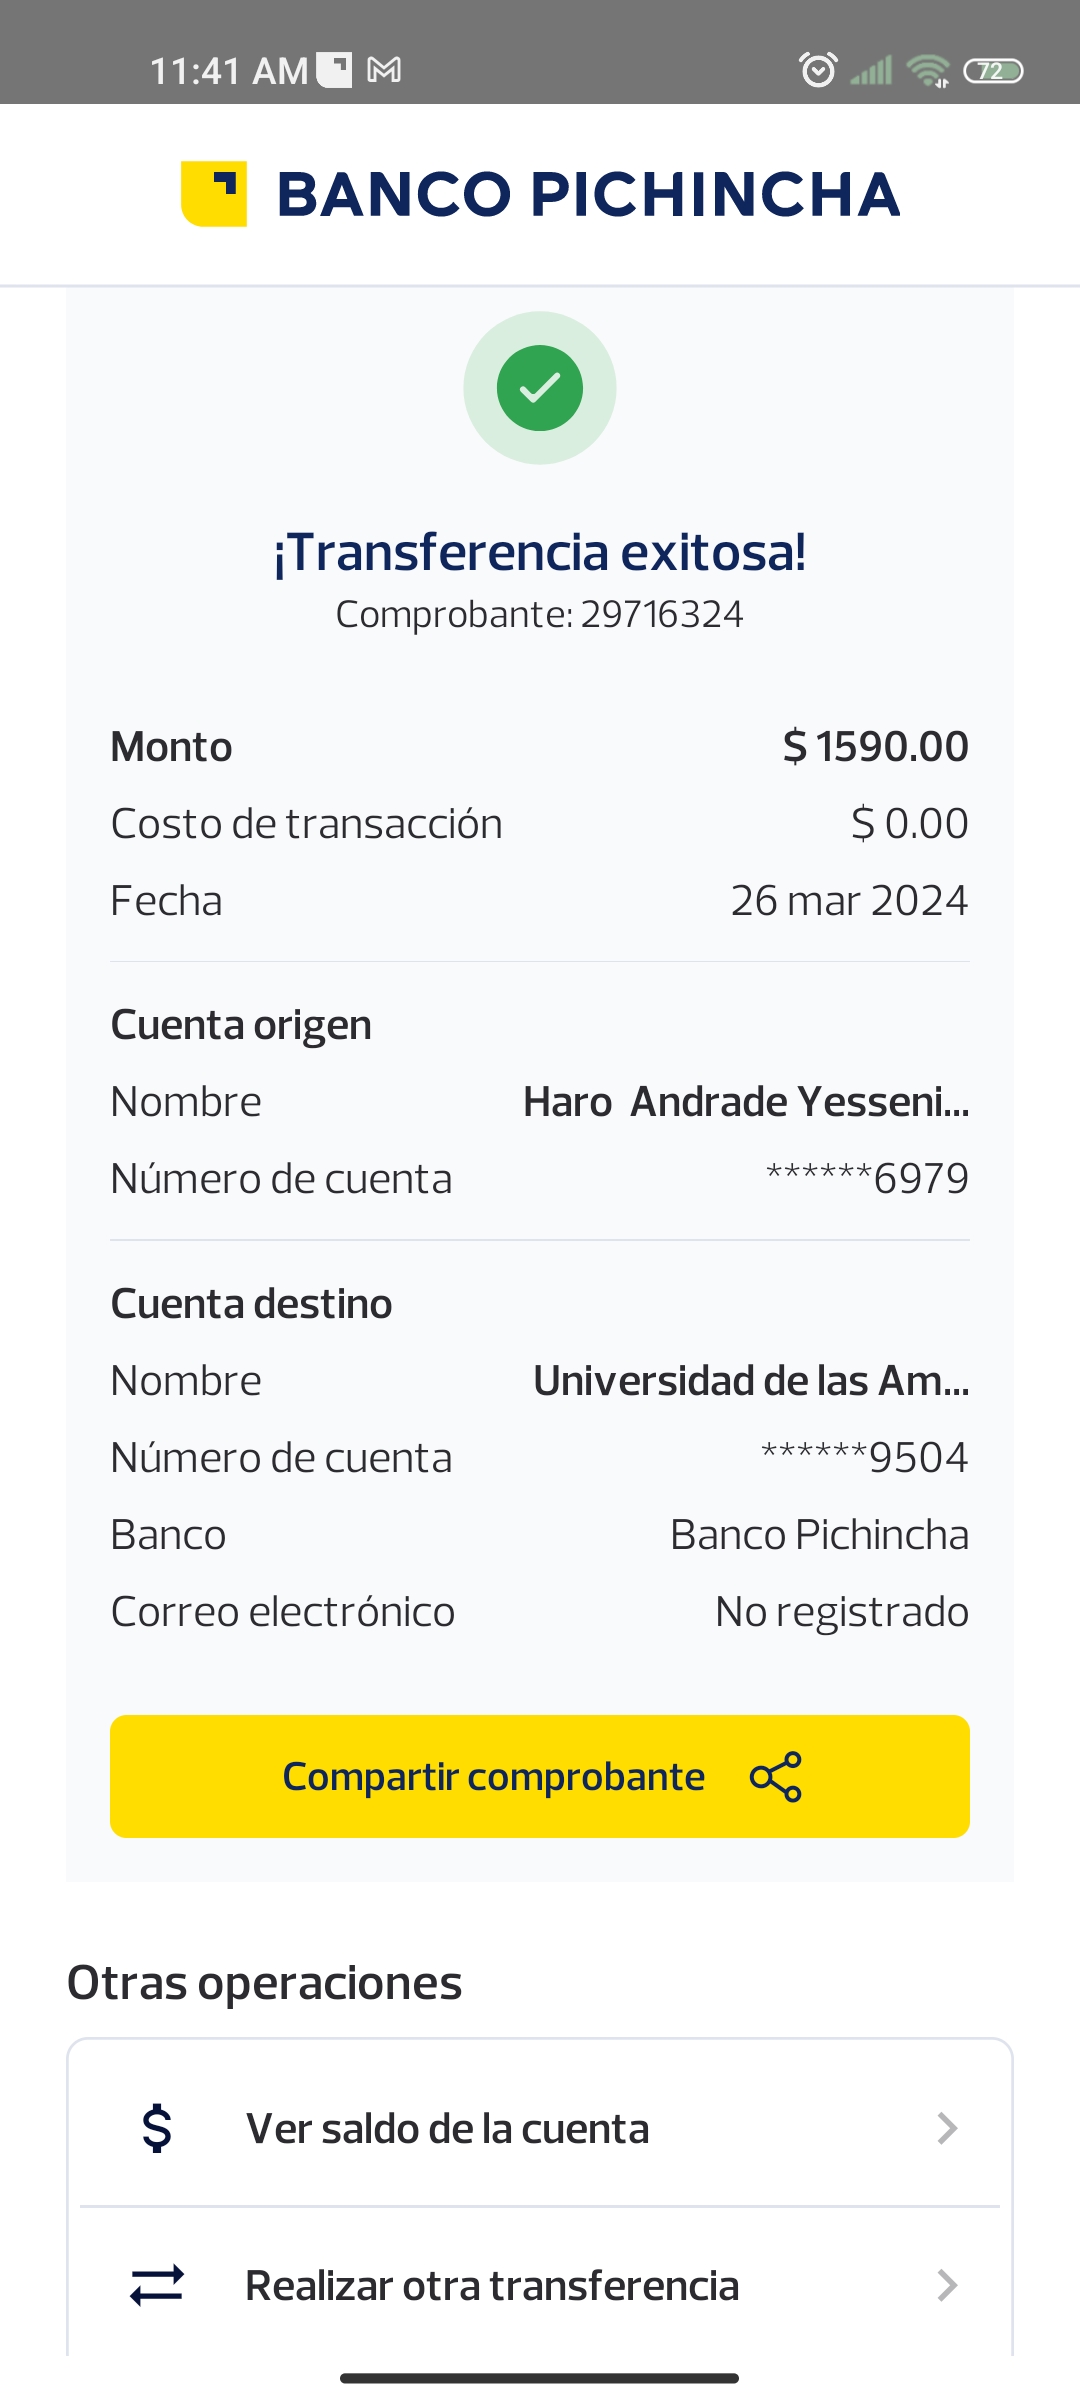This screenshot has height=2400, width=1080.
Task: Tap the BANCO PICHINCHA header title
Action: point(588,194)
